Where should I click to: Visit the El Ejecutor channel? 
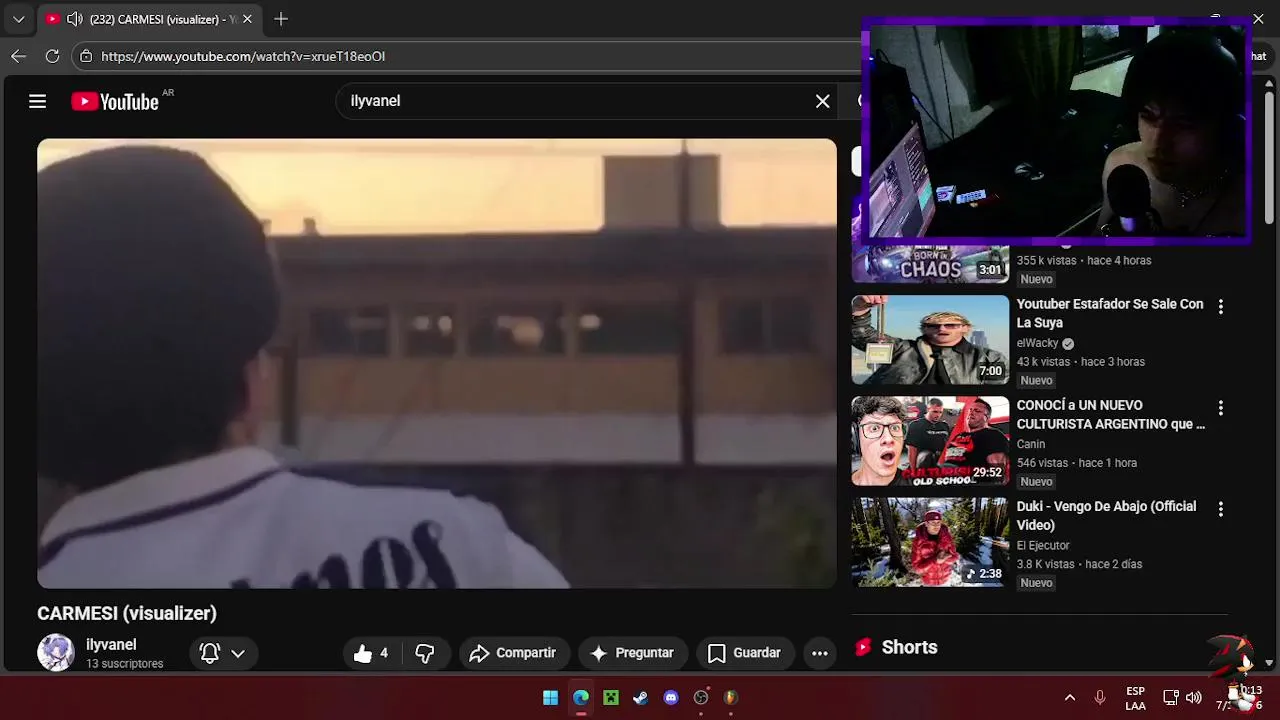click(x=1043, y=545)
